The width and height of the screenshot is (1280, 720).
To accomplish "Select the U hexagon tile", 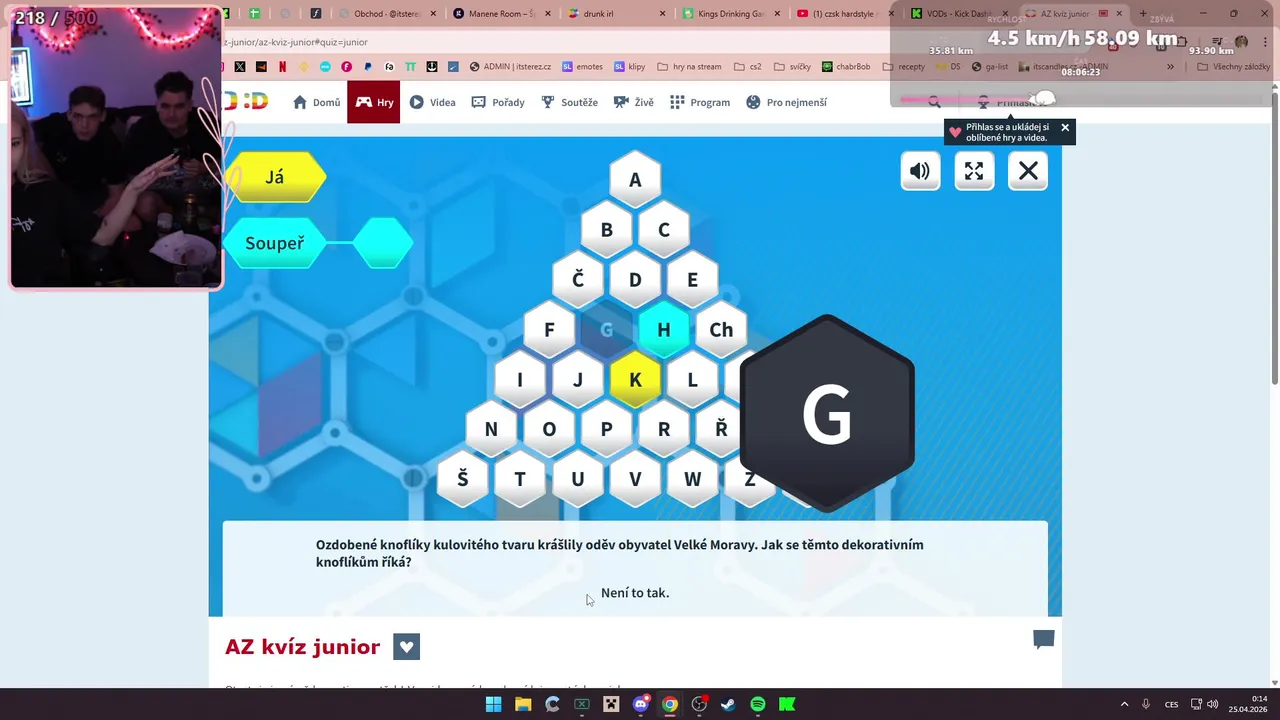I will click(x=578, y=479).
